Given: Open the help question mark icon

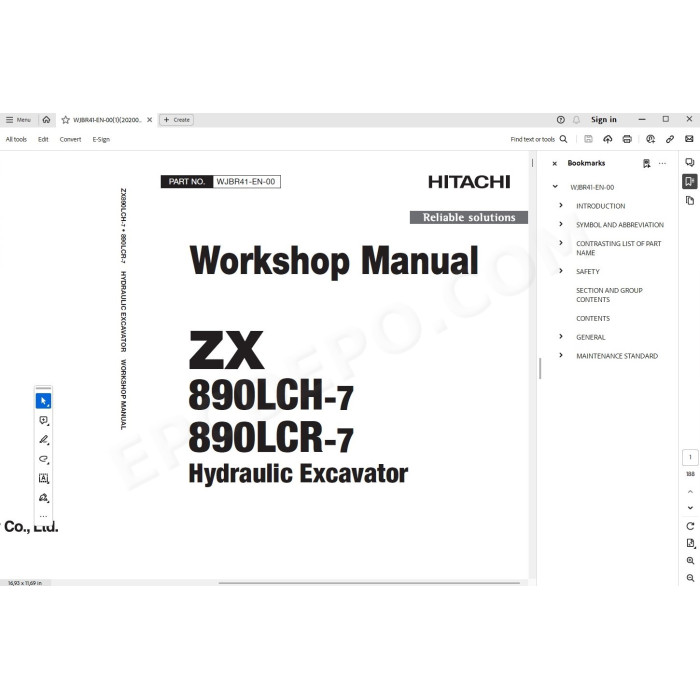Looking at the screenshot, I should (x=561, y=120).
